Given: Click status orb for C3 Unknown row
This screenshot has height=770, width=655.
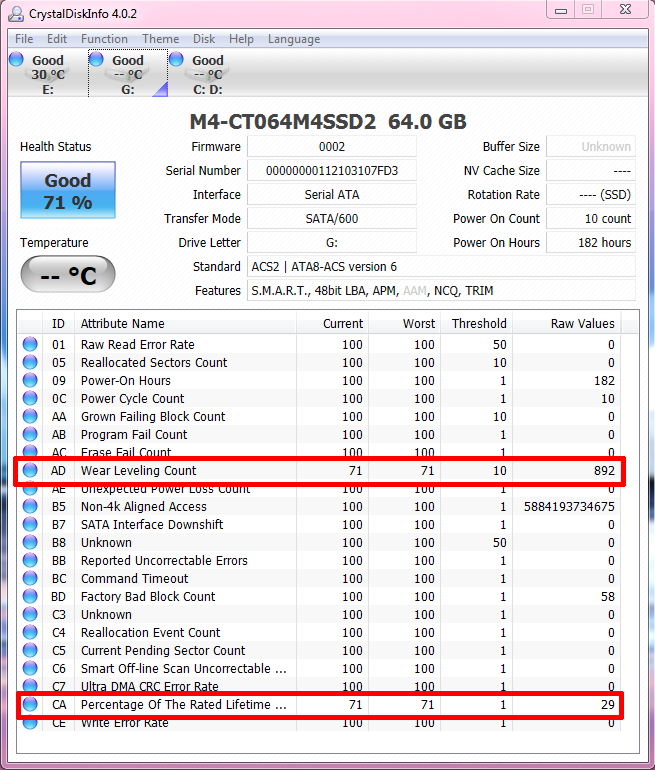Looking at the screenshot, I should tap(30, 614).
